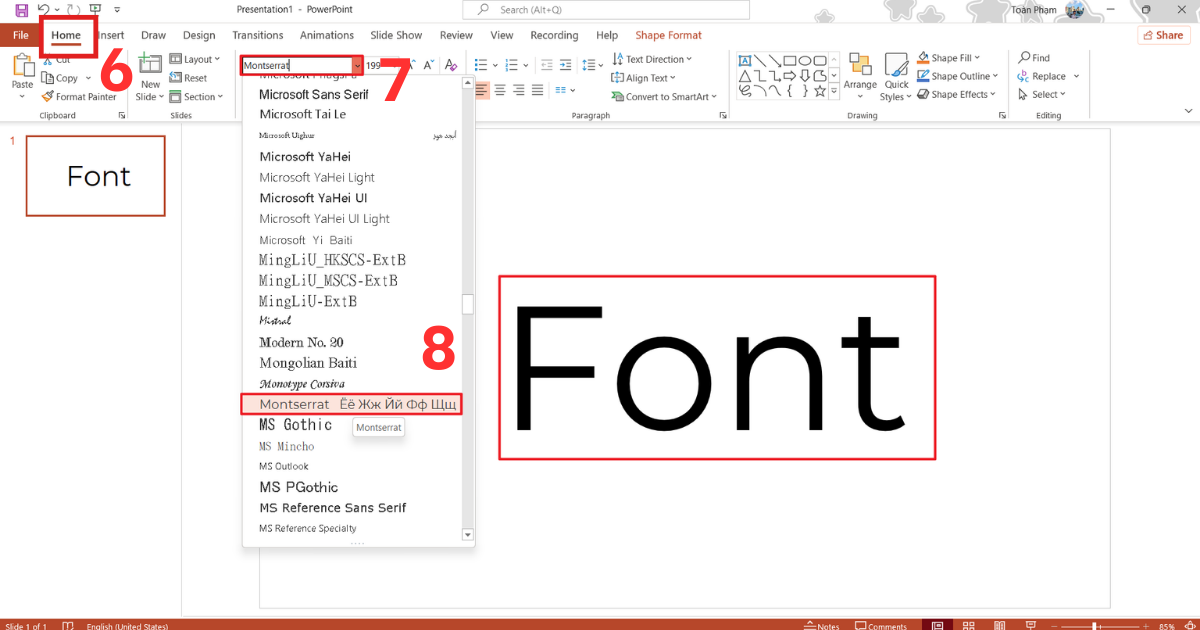Click the Increase Indent icon
Screen dimensions: 1200x630
566,65
